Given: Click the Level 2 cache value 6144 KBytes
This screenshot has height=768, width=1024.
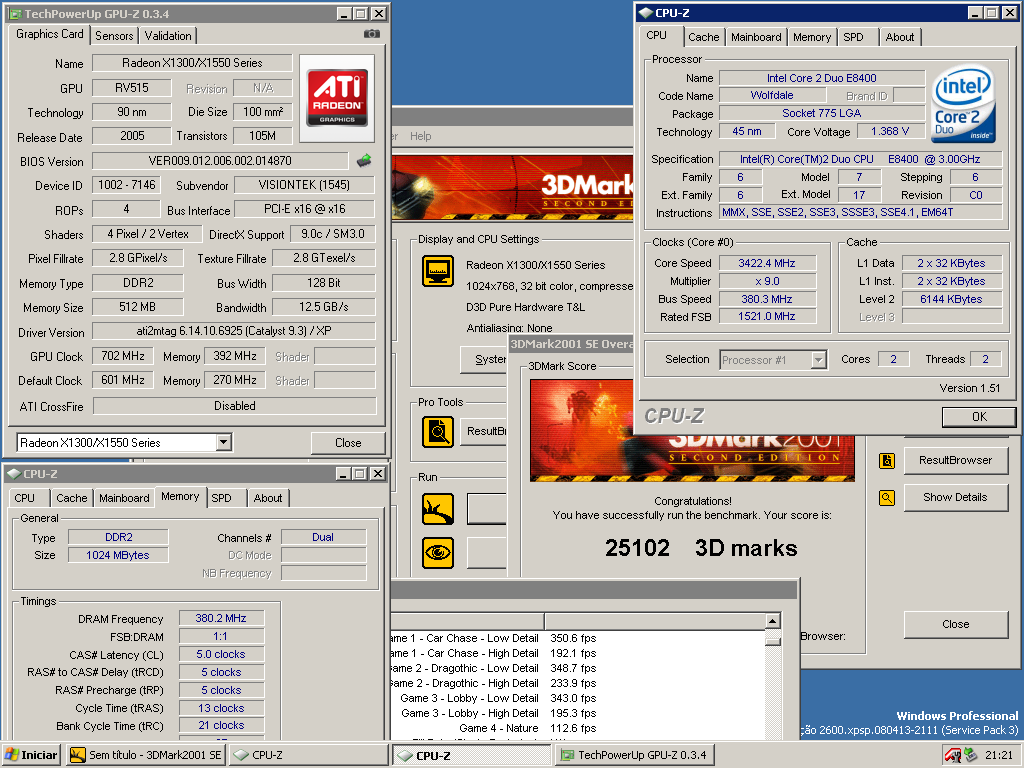Looking at the screenshot, I should [x=951, y=299].
